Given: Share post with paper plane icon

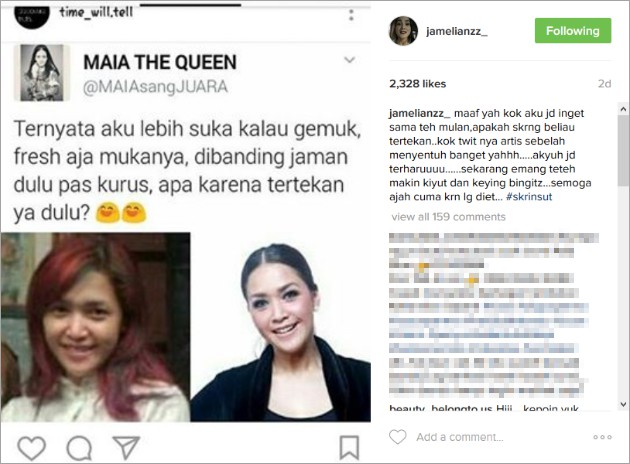Looking at the screenshot, I should point(126,447).
